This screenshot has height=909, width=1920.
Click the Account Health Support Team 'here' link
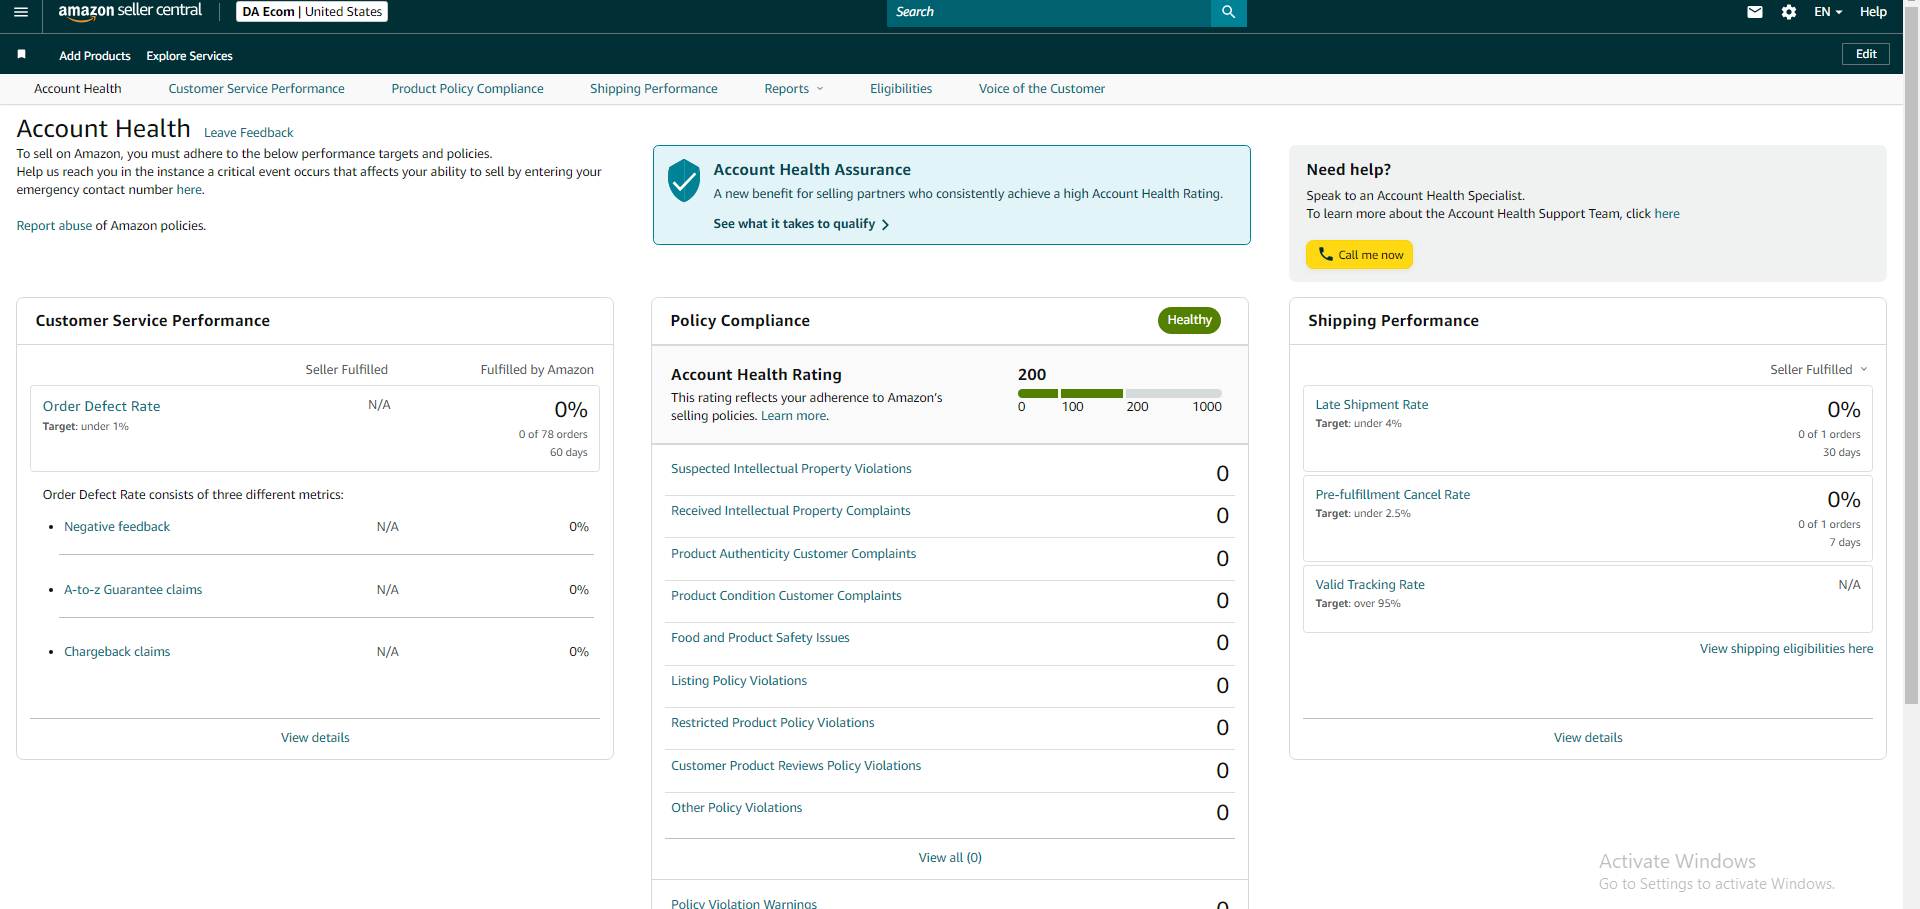(1667, 214)
